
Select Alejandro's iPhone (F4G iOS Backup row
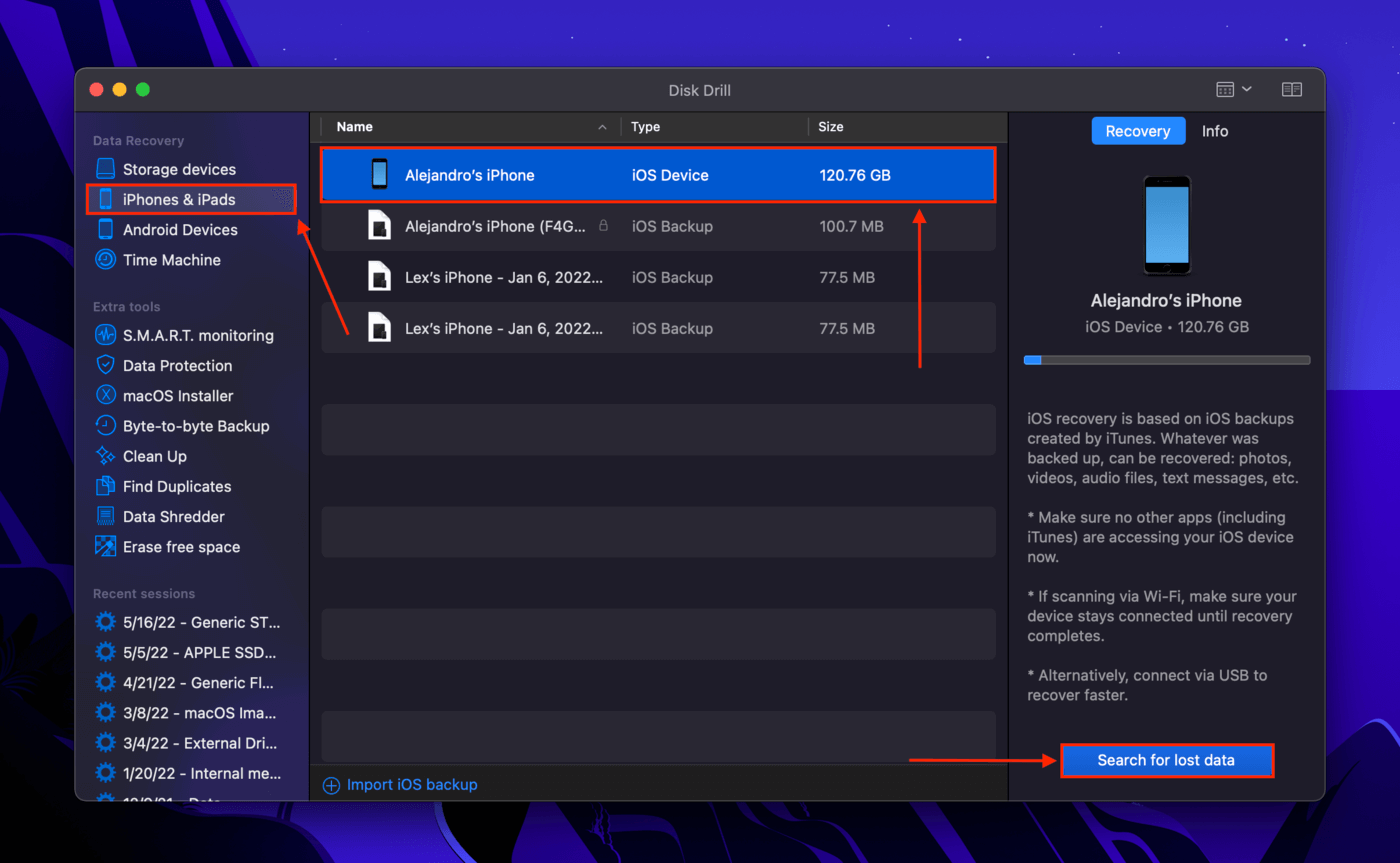(x=658, y=226)
